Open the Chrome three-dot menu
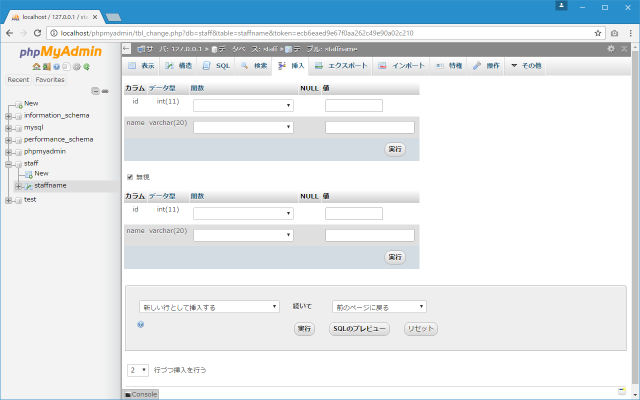Image resolution: width=640 pixels, height=400 pixels. point(631,33)
